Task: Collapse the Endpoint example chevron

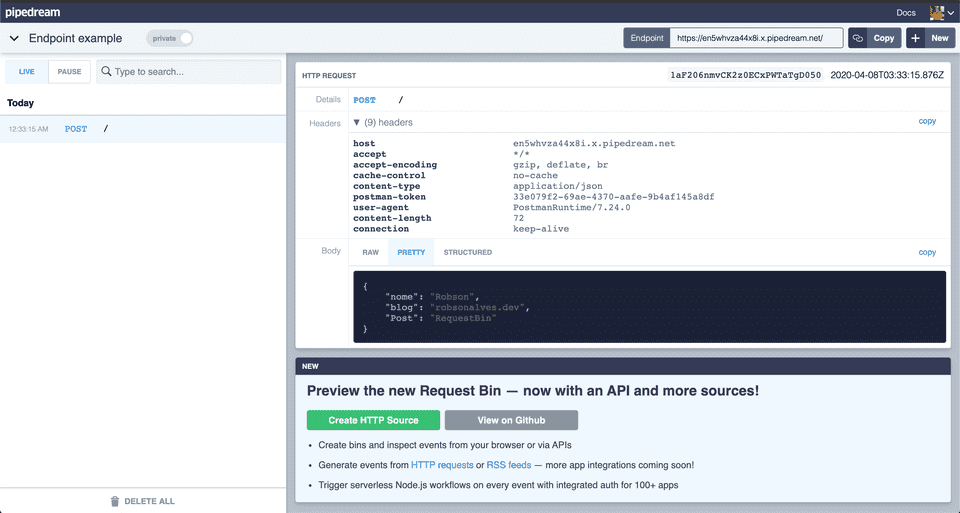Action: 14,38
